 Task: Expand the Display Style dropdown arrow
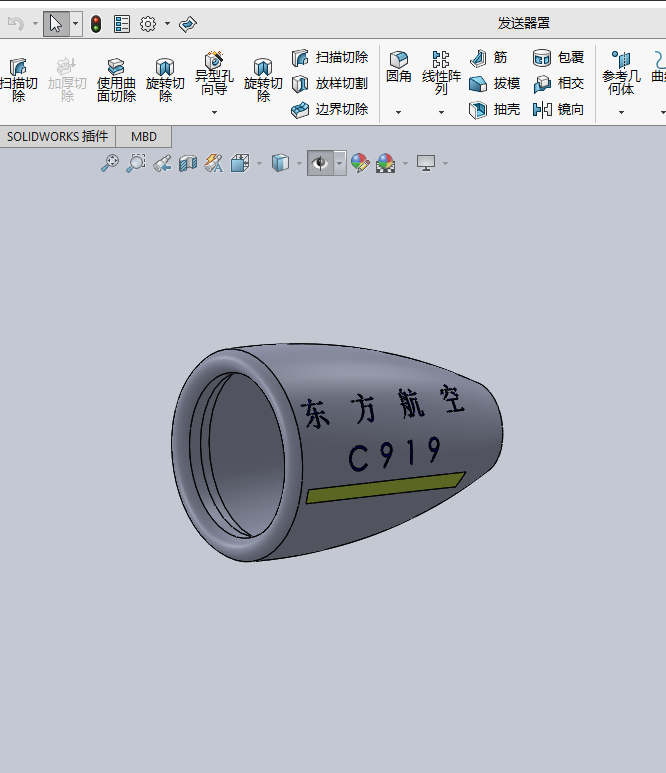click(299, 163)
